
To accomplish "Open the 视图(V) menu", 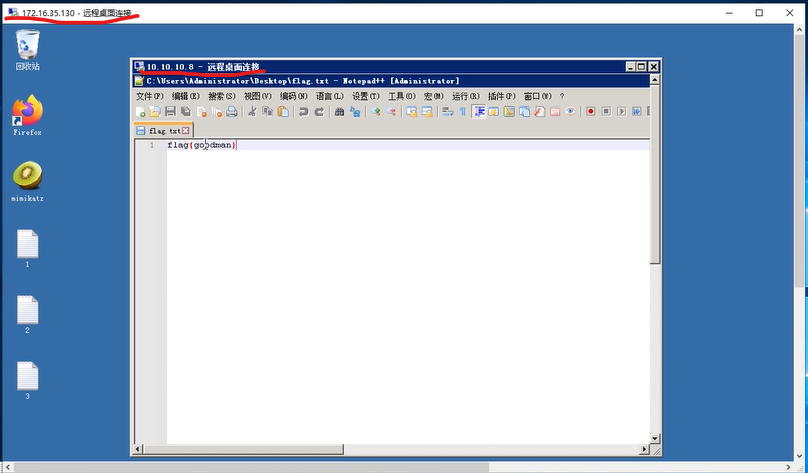I will coord(258,96).
